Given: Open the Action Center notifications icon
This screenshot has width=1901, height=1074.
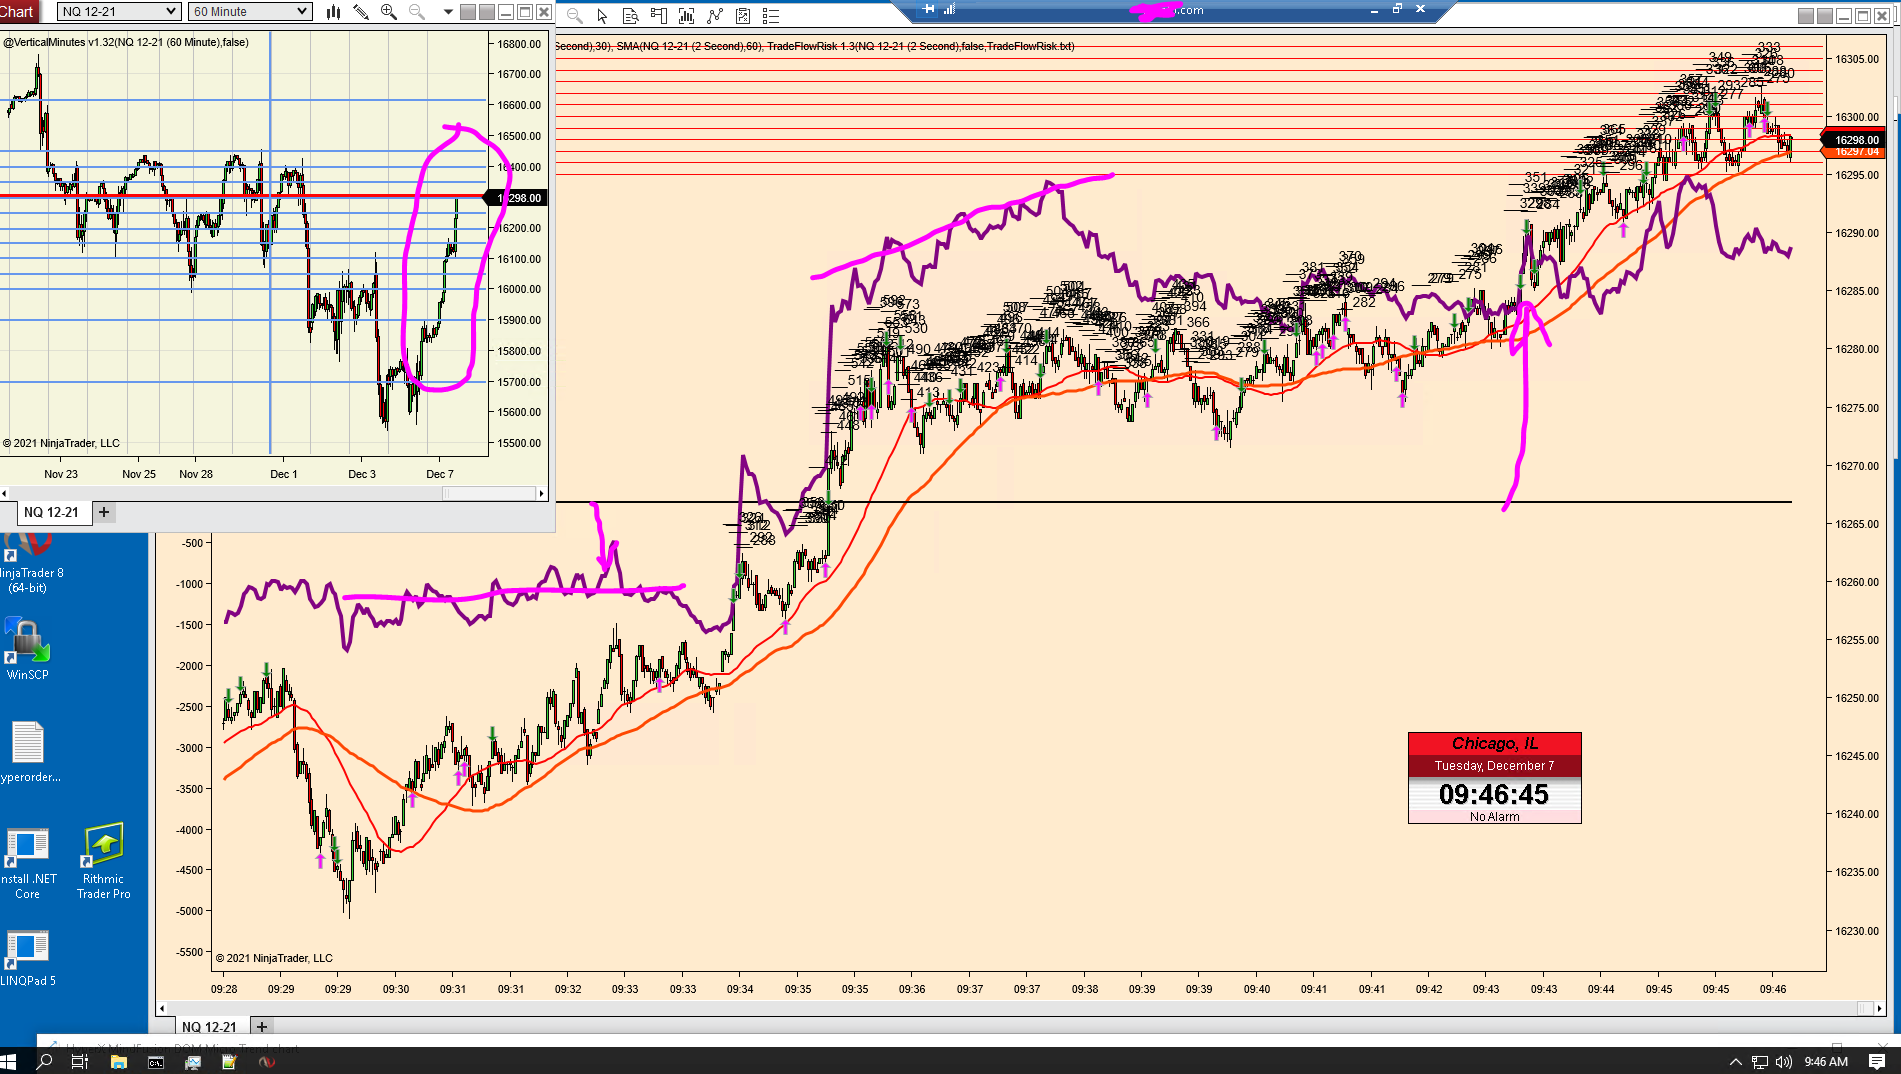Looking at the screenshot, I should click(x=1877, y=1062).
